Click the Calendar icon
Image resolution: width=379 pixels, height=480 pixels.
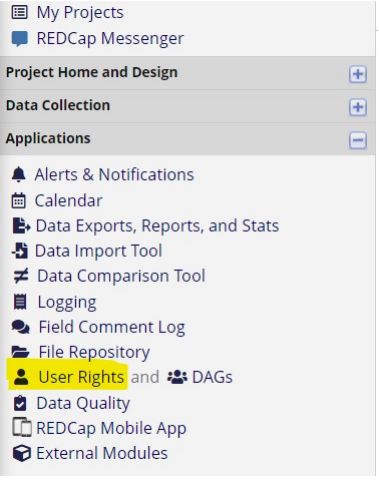click(x=19, y=200)
